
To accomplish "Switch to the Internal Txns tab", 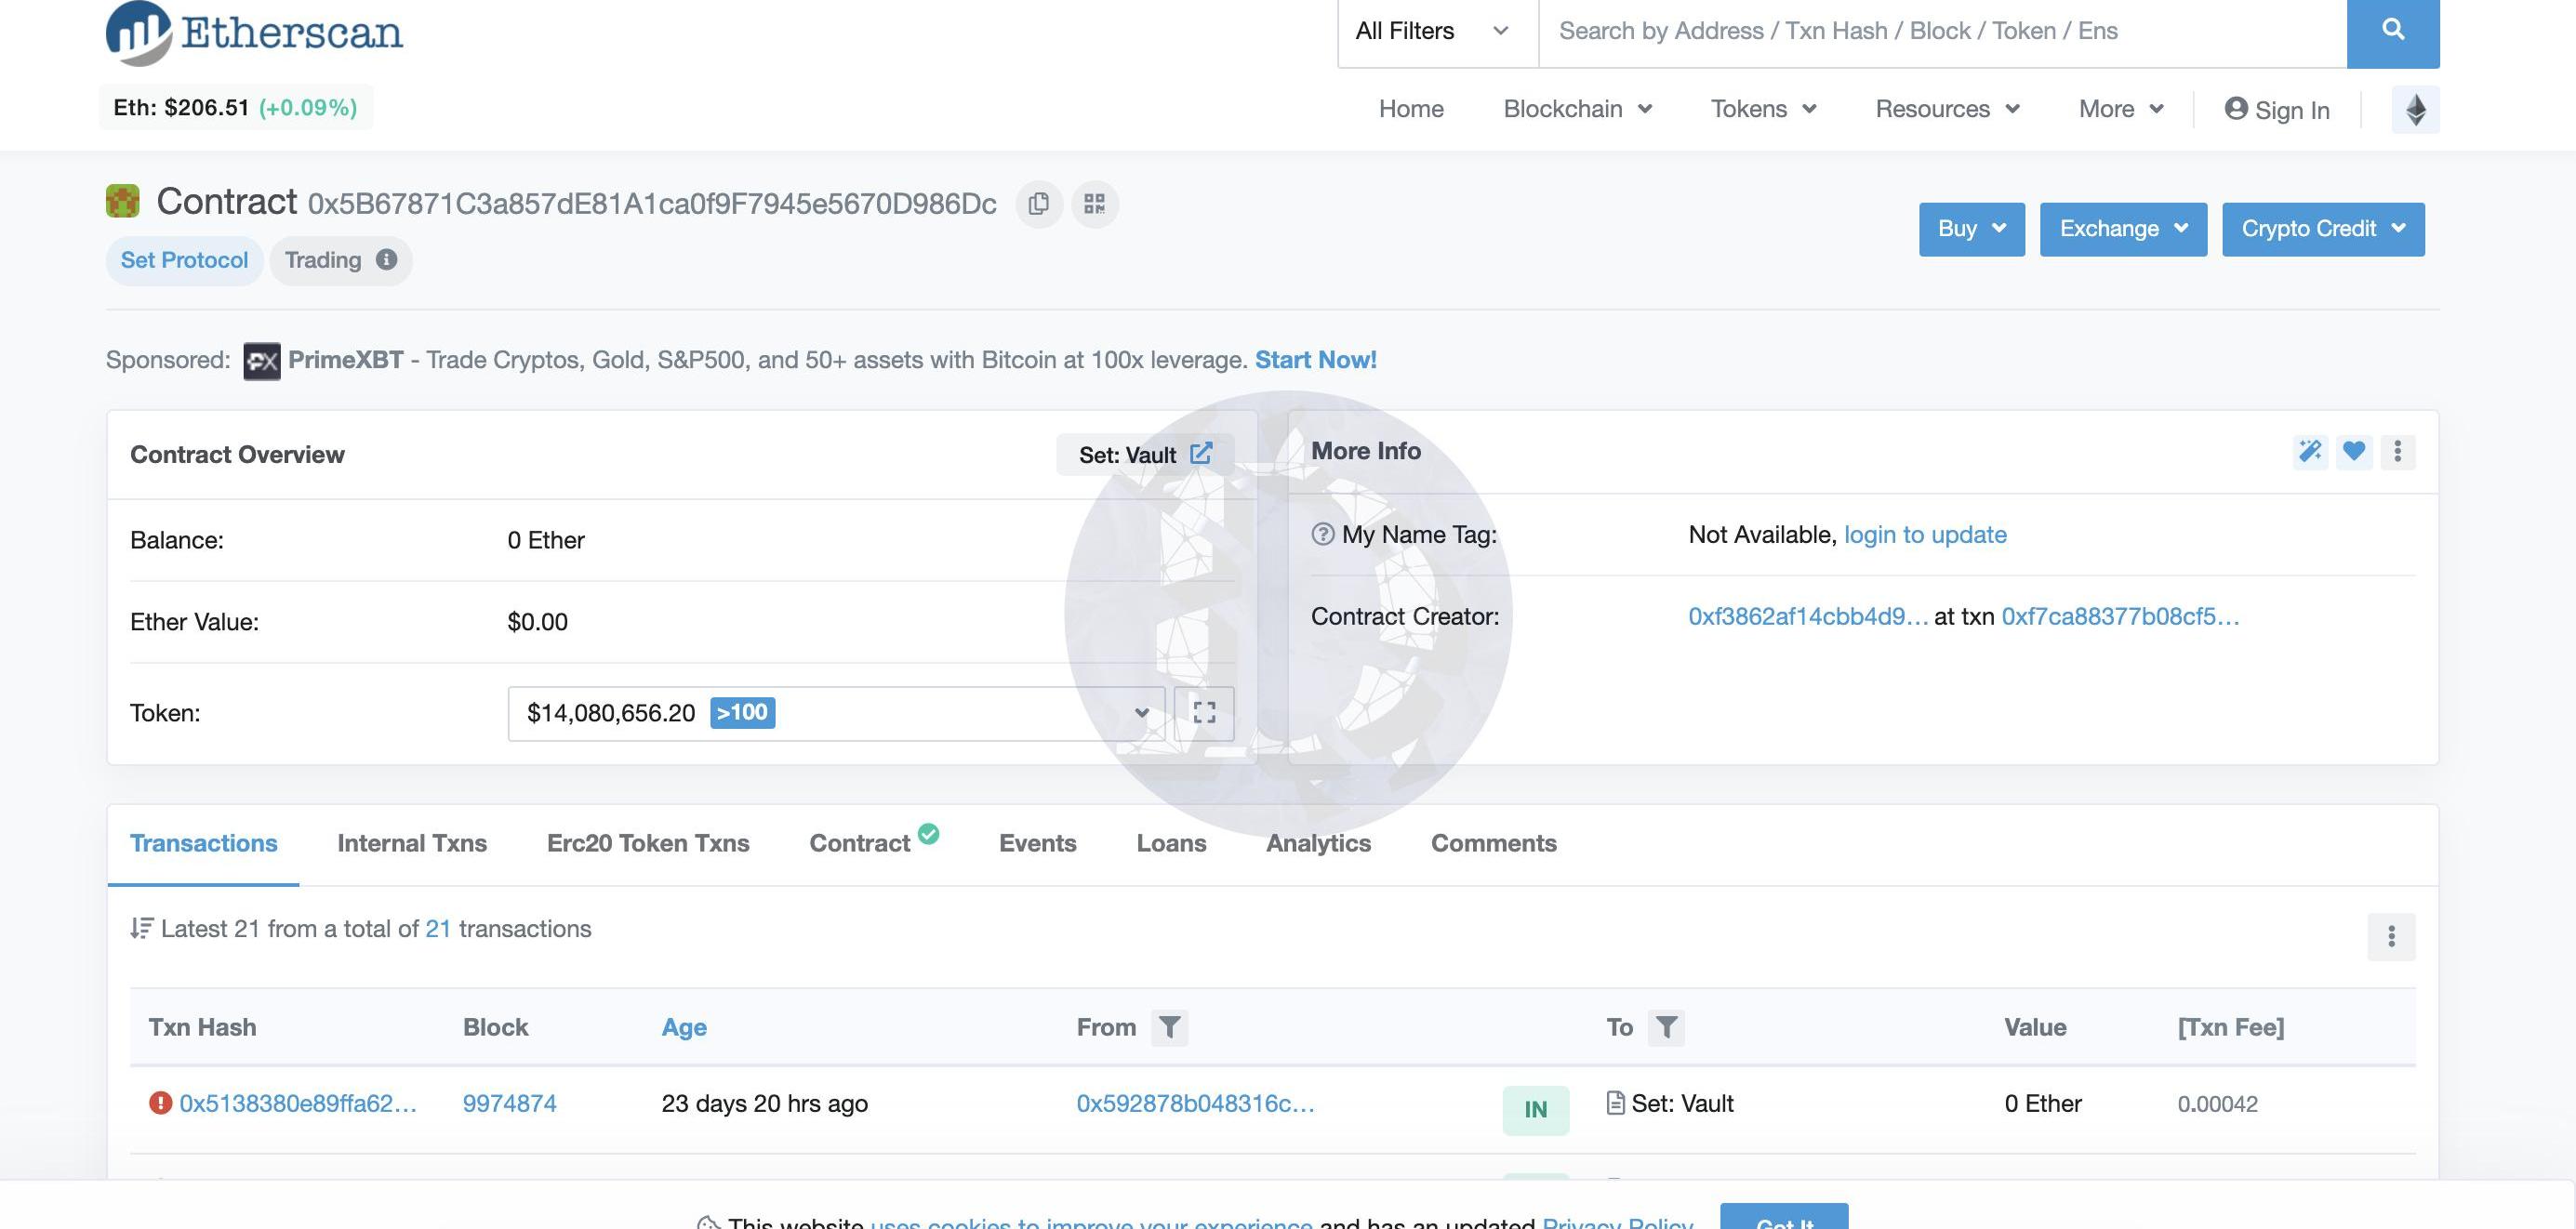I will coord(412,843).
